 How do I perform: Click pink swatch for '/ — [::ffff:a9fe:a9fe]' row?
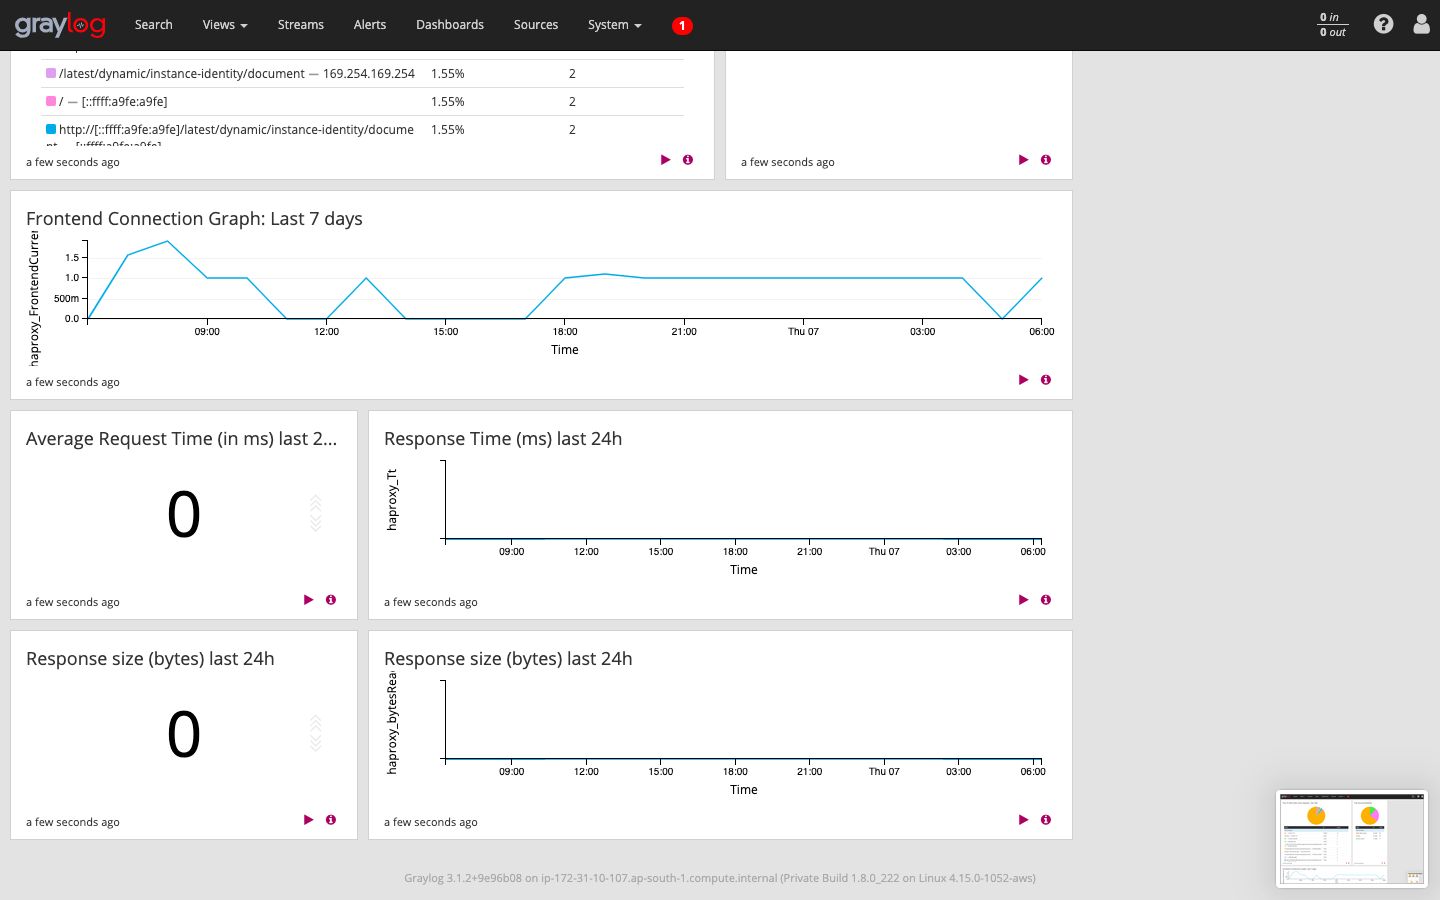click(51, 101)
